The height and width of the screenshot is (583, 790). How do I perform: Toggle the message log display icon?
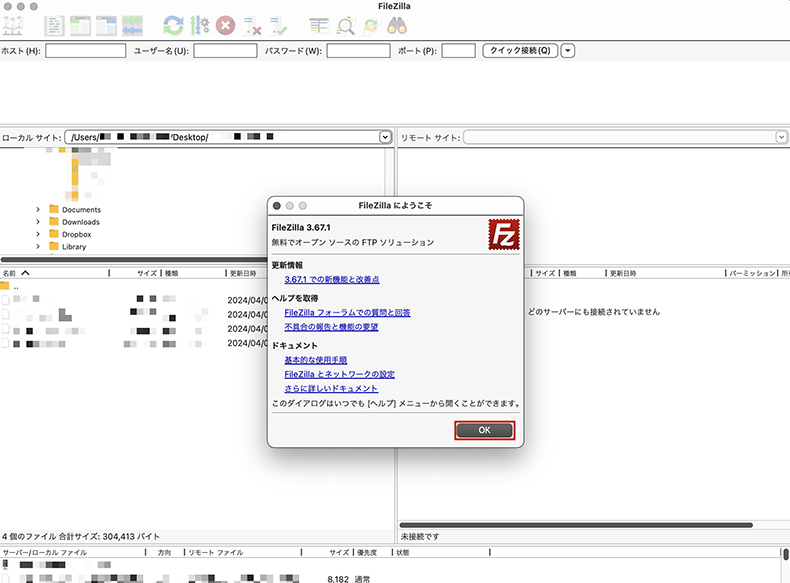[54, 26]
